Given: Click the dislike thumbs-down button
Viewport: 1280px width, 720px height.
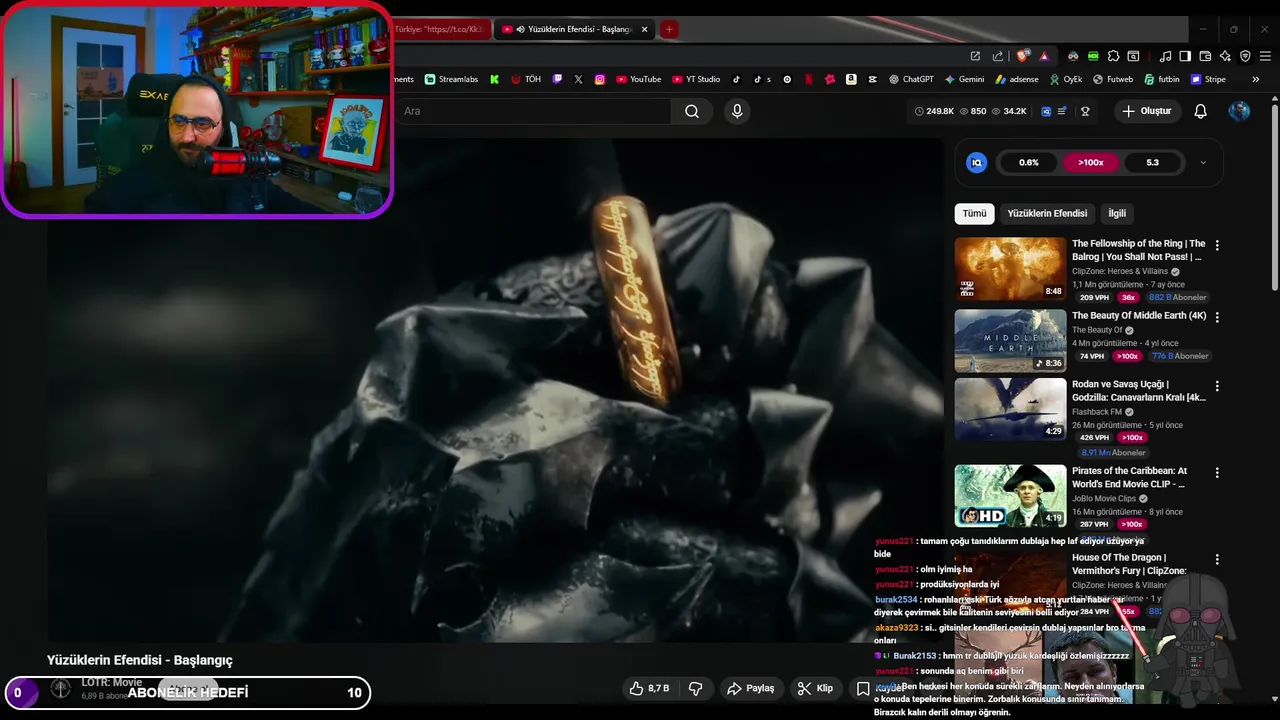Looking at the screenshot, I should pos(695,688).
